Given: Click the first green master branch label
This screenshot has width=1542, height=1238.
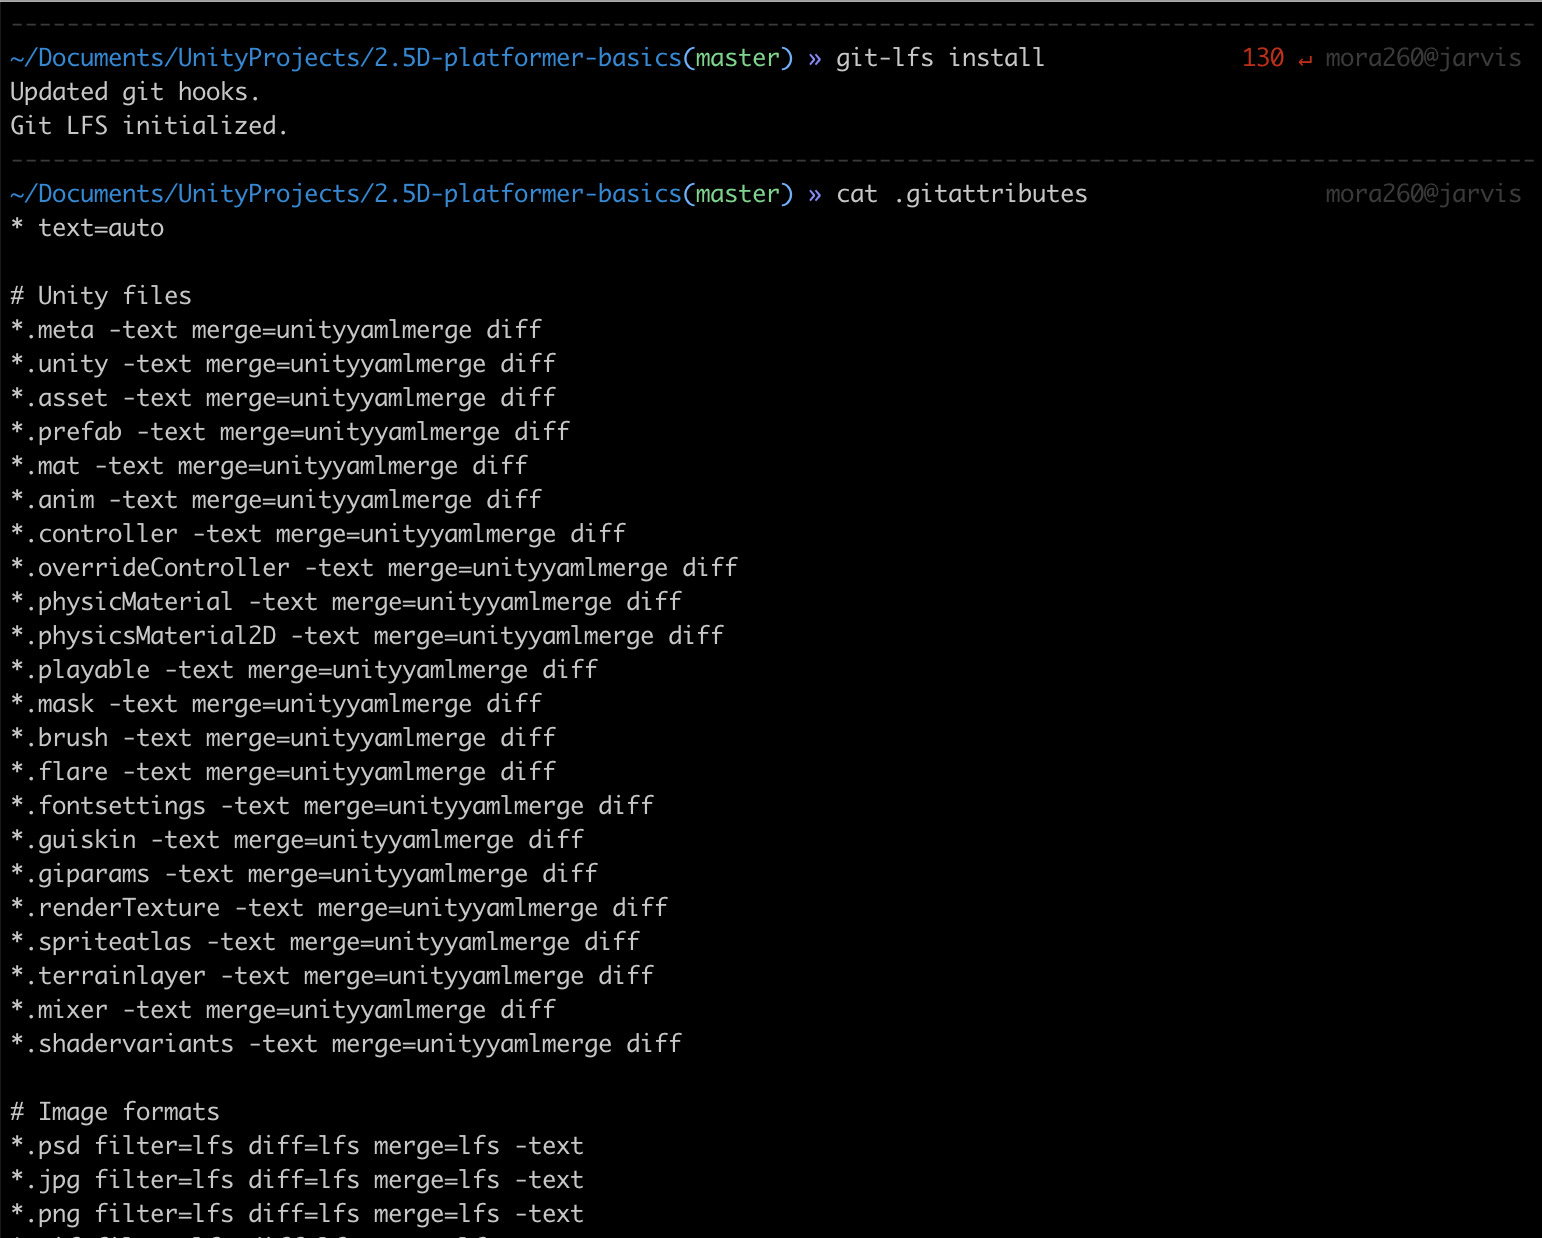Looking at the screenshot, I should [738, 58].
